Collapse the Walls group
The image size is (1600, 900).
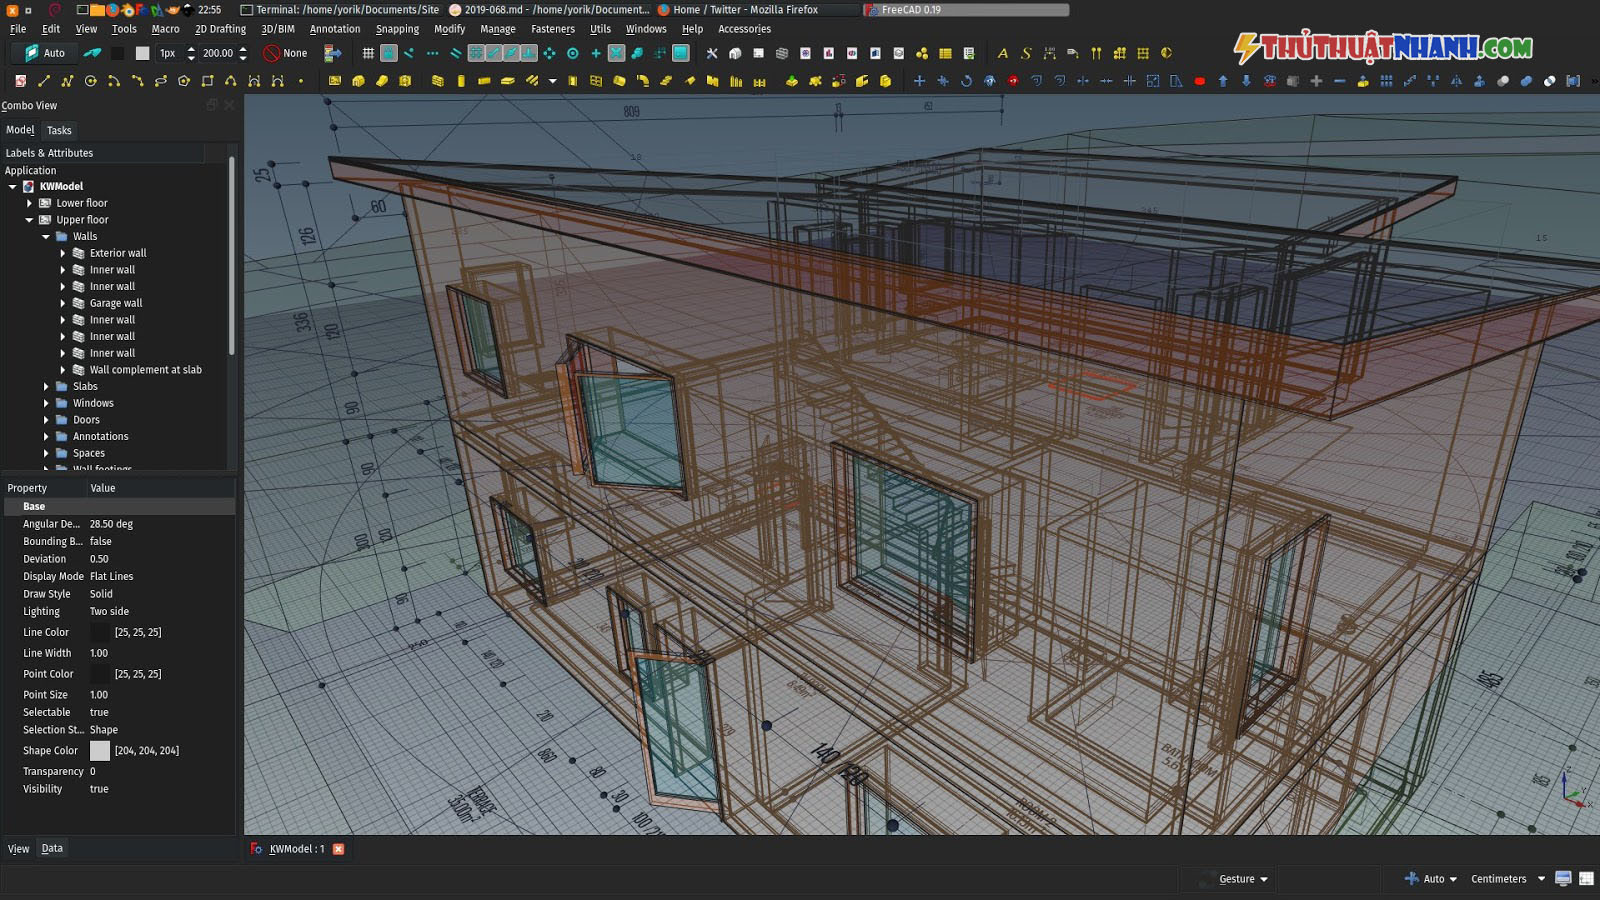coord(46,237)
